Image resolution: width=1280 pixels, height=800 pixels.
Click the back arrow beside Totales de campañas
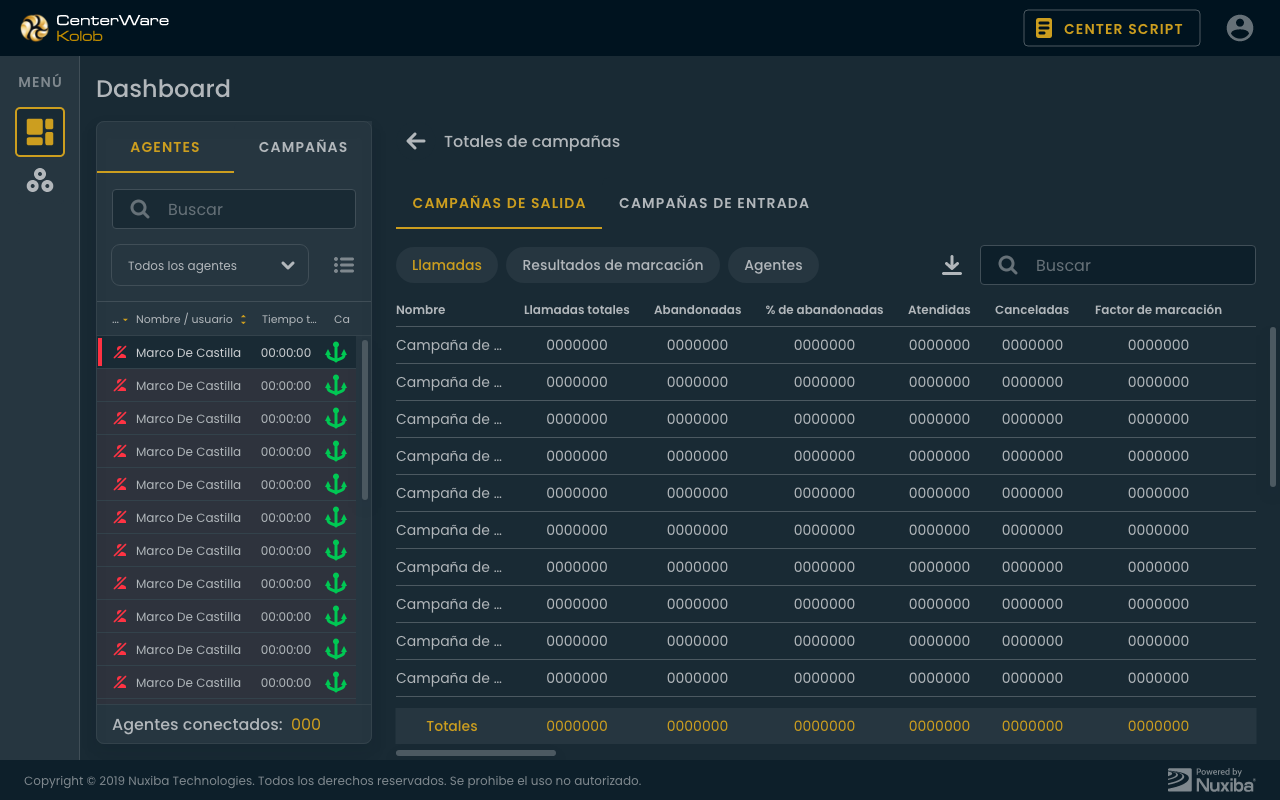tap(416, 141)
